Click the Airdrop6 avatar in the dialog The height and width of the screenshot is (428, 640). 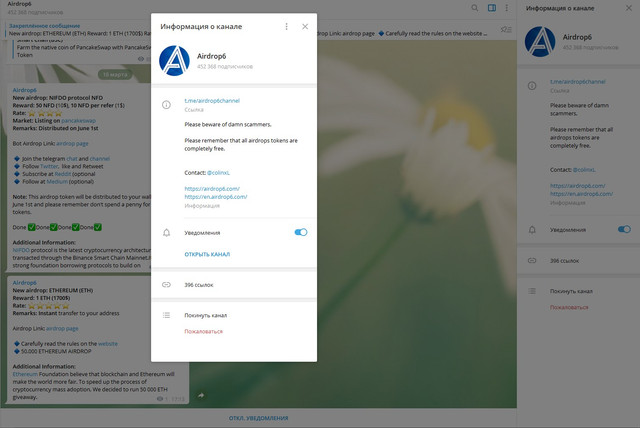pos(174,60)
